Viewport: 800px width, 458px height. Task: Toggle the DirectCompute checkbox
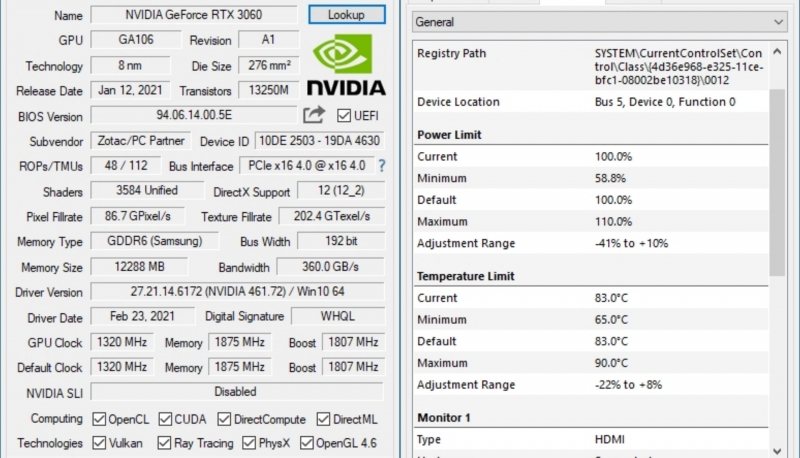click(224, 419)
